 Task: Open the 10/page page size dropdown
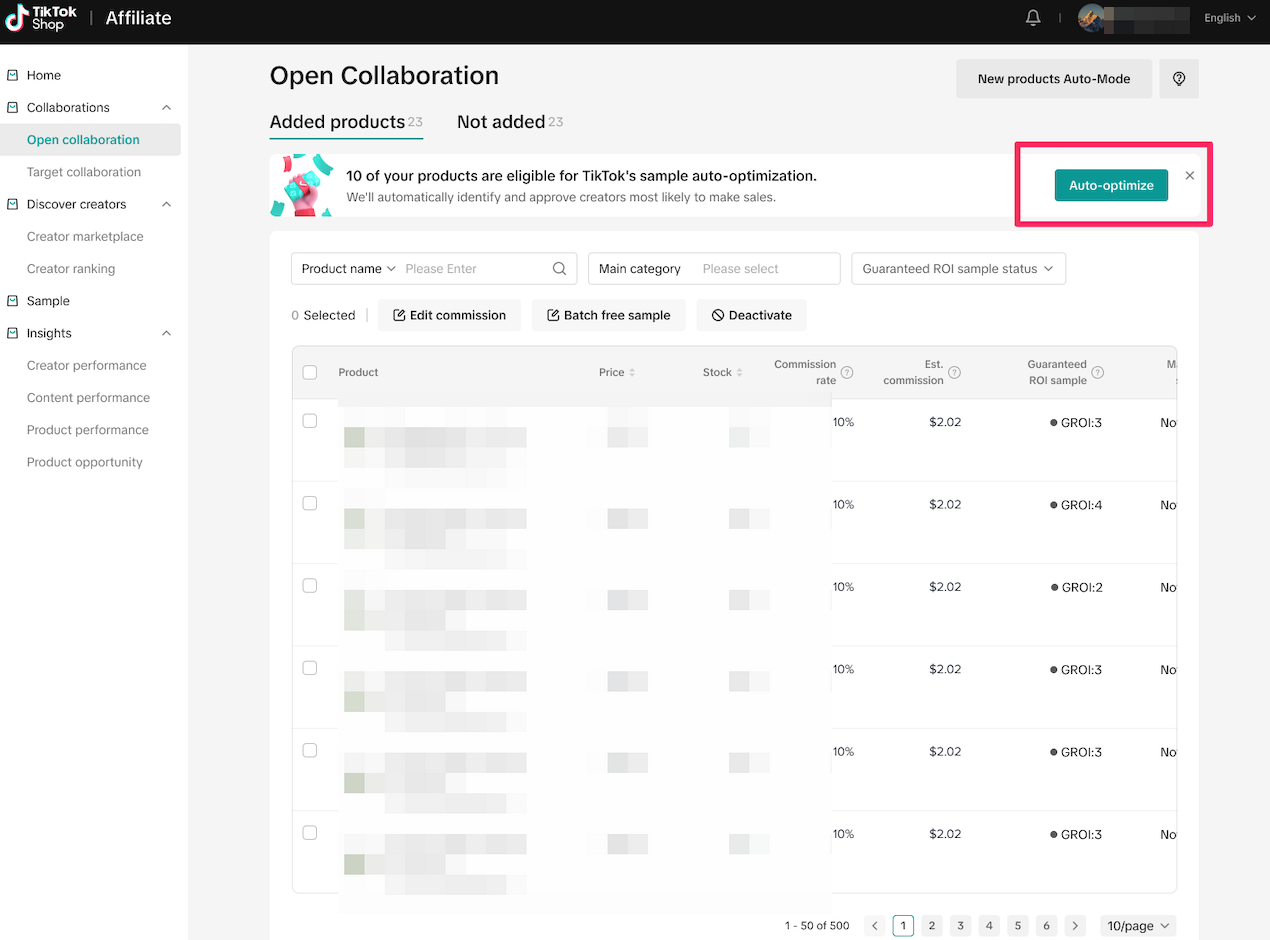tap(1137, 926)
